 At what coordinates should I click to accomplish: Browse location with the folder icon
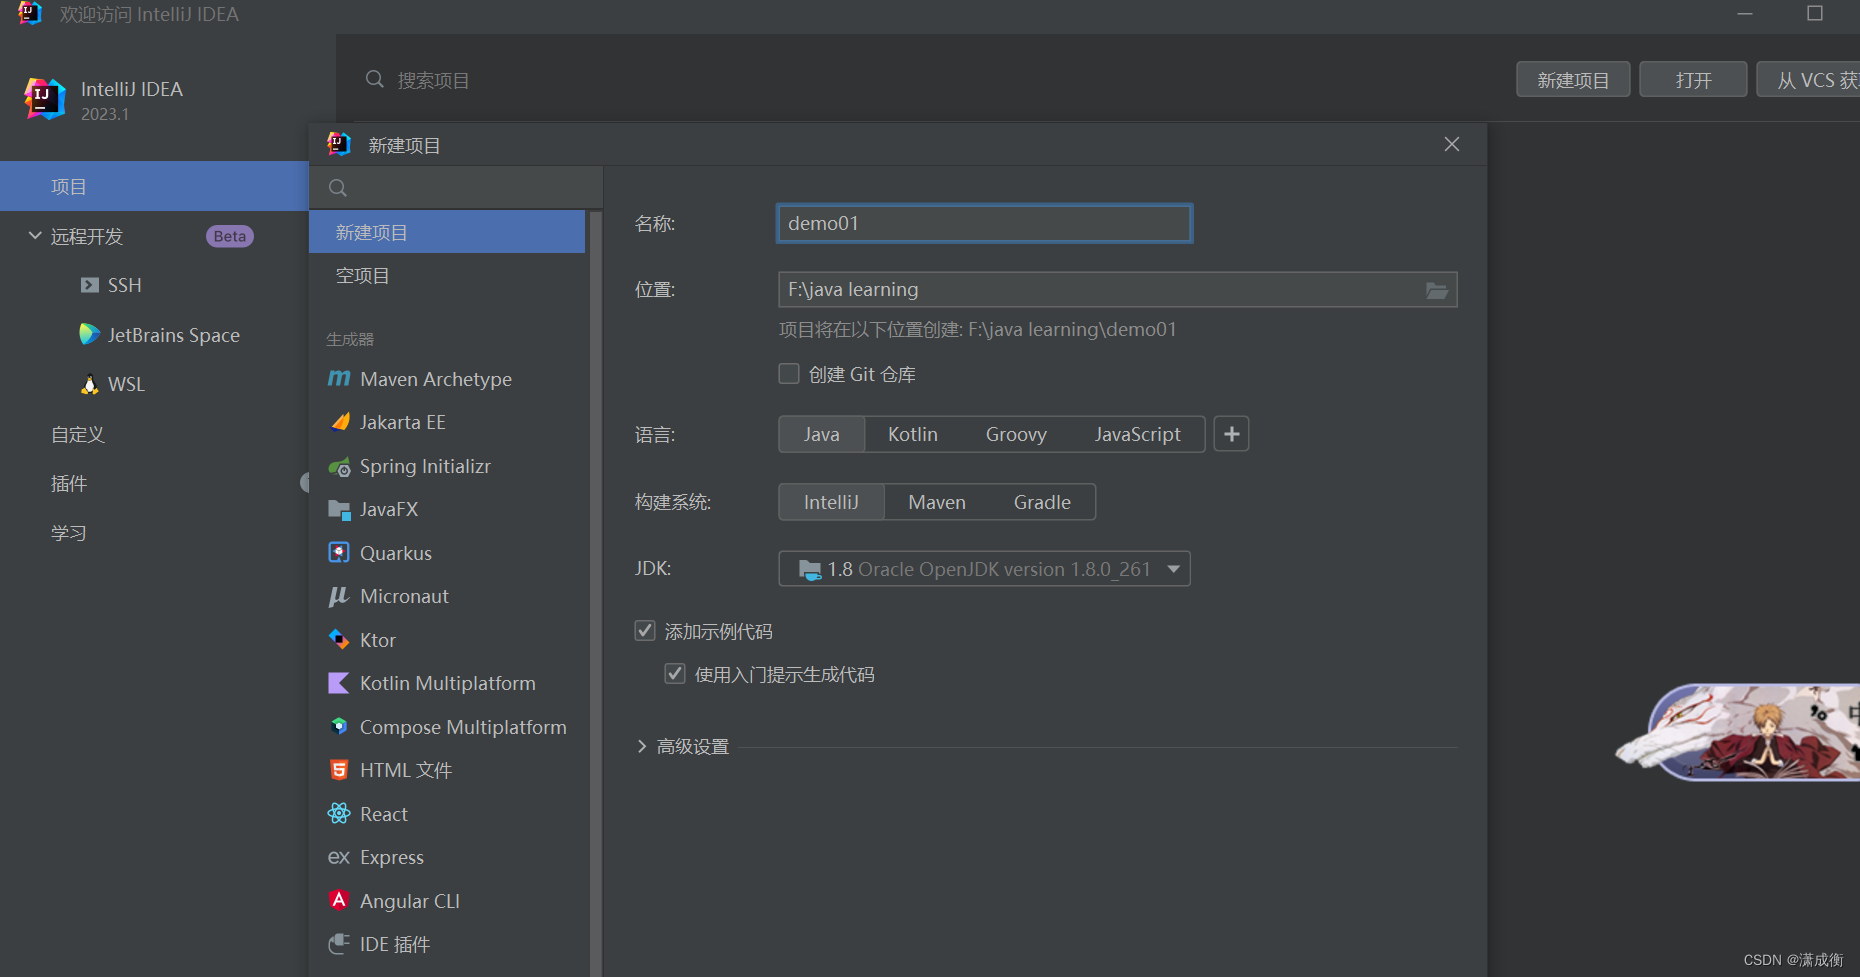click(1437, 290)
